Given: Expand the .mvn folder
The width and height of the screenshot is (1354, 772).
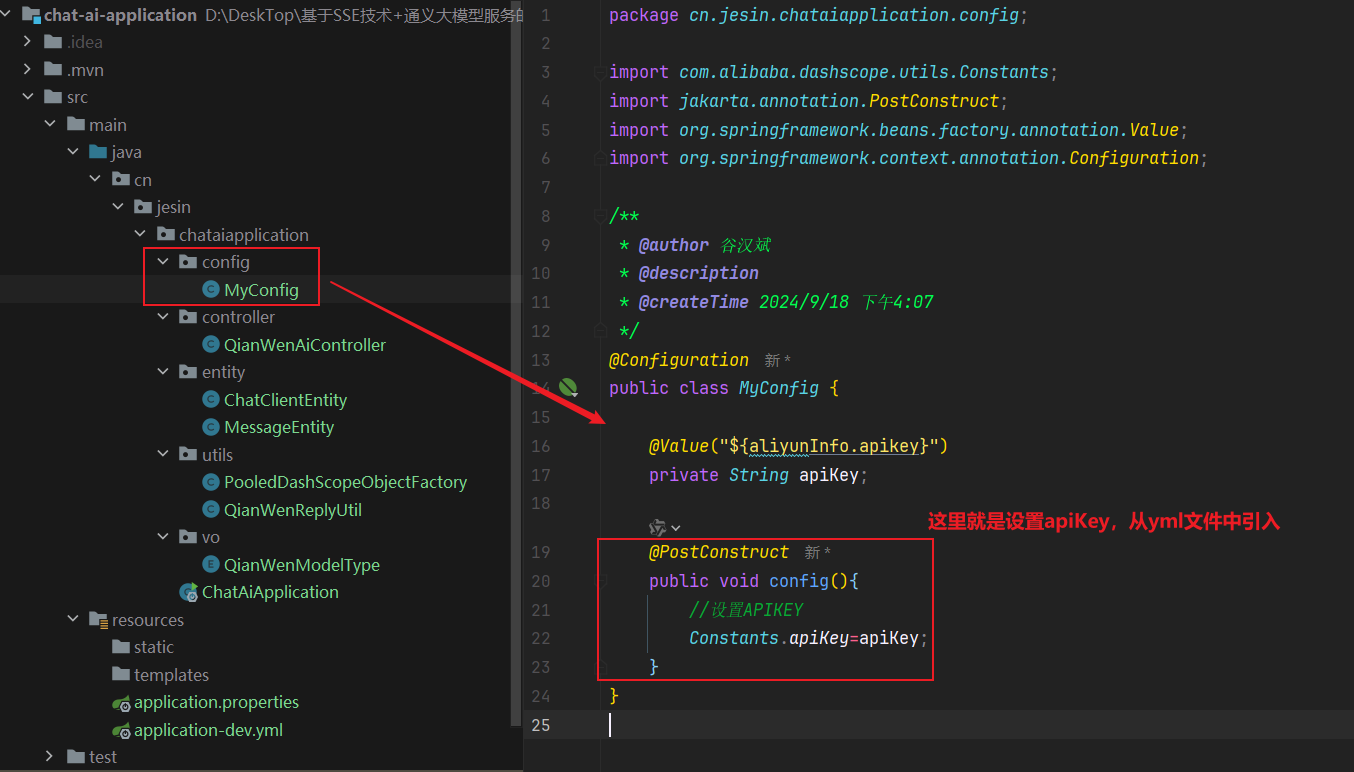Looking at the screenshot, I should [x=28, y=70].
